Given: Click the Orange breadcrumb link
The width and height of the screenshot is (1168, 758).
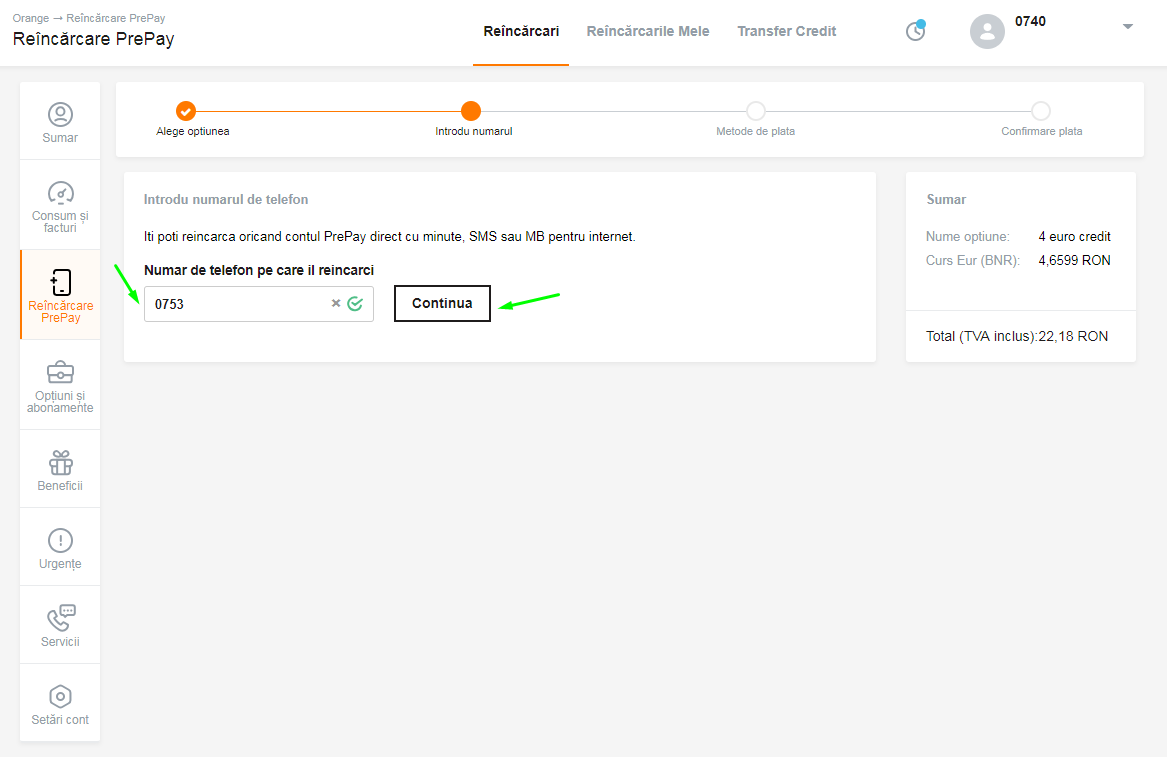Looking at the screenshot, I should tap(31, 18).
